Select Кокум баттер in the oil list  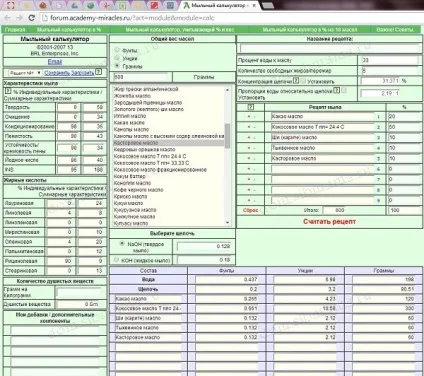click(169, 176)
